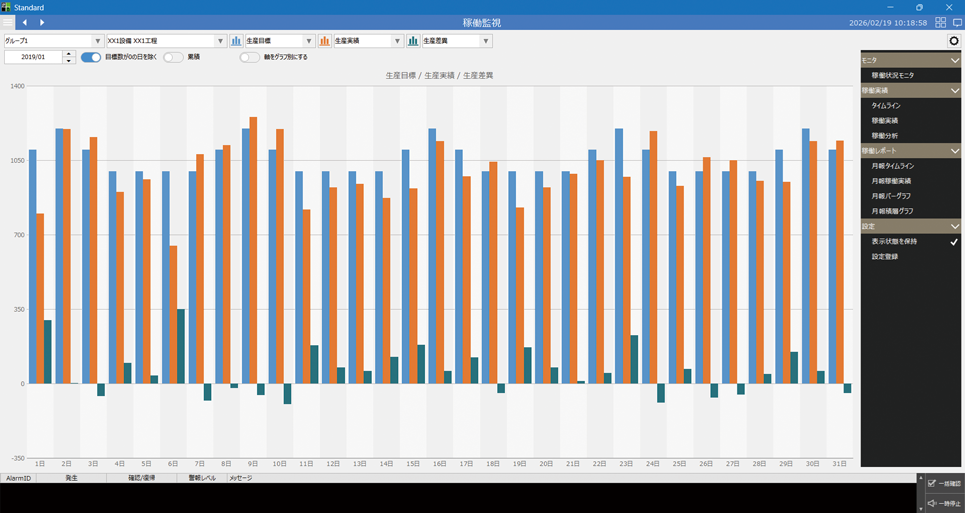Viewport: 965px width, 513px height.
Task: Open the hamburger menu in title bar
Action: (x=8, y=22)
